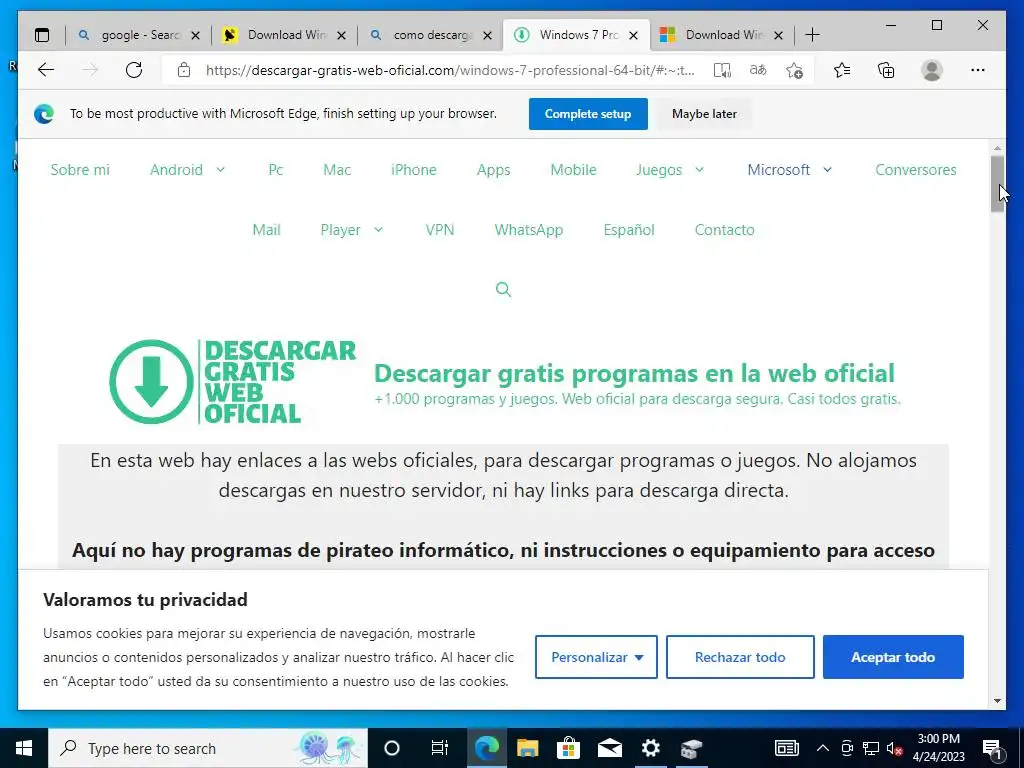Show hidden system tray icons
Screen dimensions: 1024x768
(823, 748)
